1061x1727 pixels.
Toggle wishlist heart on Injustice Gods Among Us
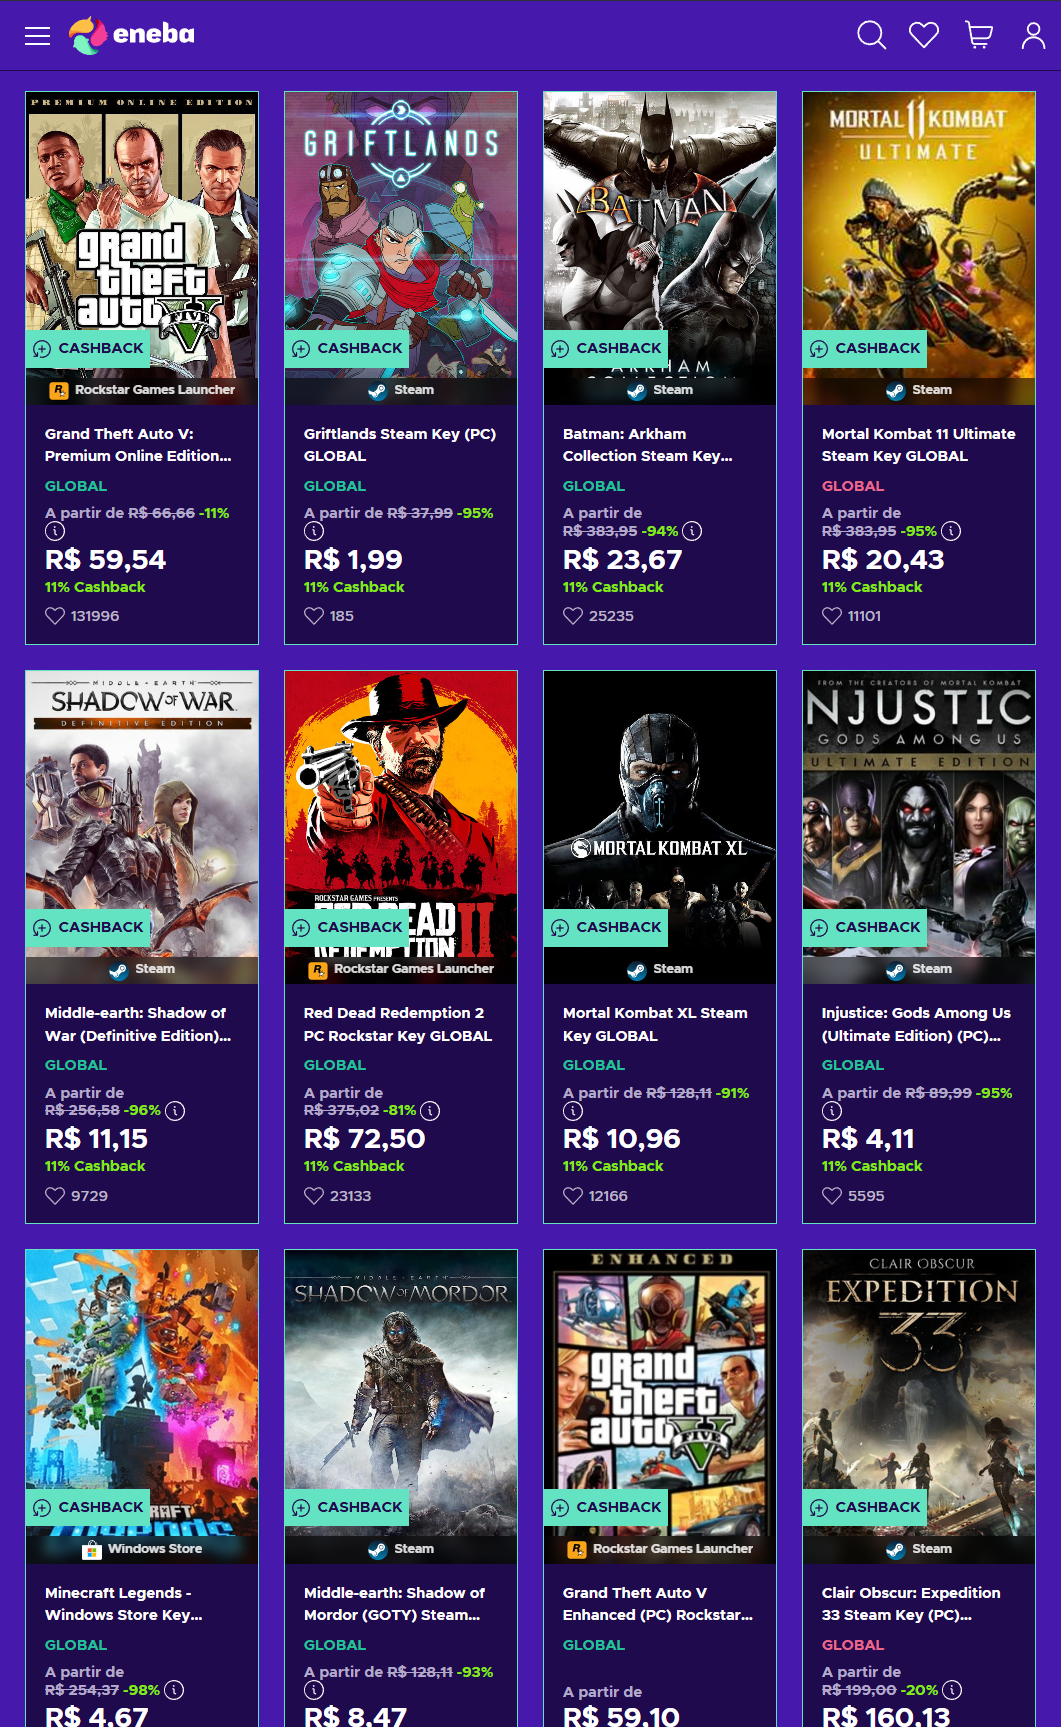tap(832, 1195)
